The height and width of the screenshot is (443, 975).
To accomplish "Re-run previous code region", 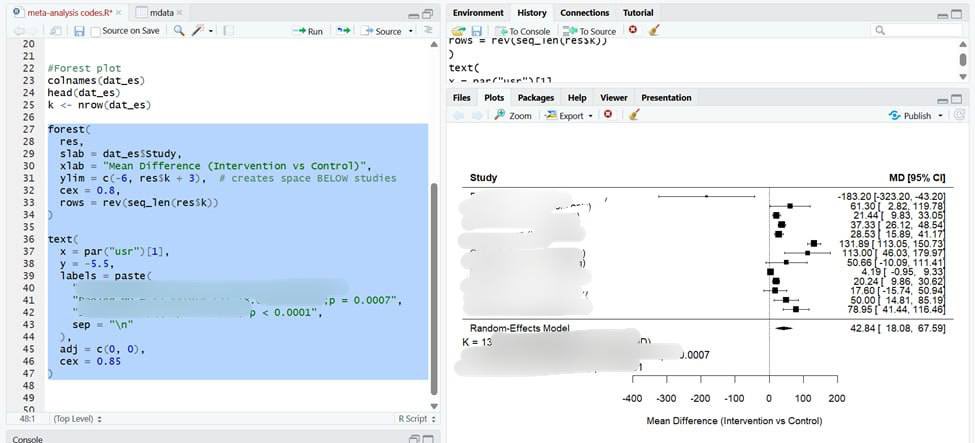I will click(343, 30).
